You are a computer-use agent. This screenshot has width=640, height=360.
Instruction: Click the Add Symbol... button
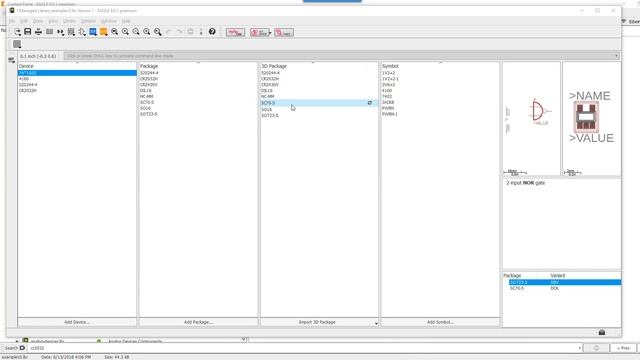tap(440, 322)
